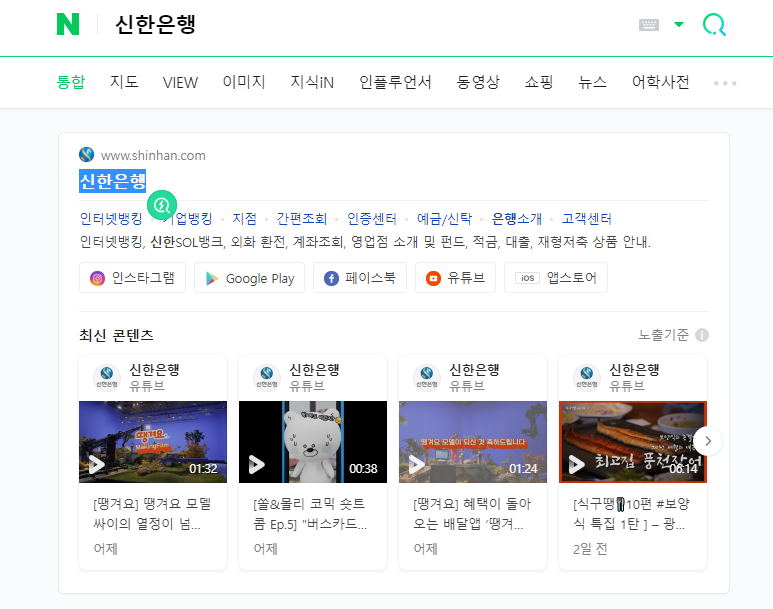Open the 06:14 eel dish thumbnail
Image resolution: width=773 pixels, height=609 pixels.
pos(633,442)
